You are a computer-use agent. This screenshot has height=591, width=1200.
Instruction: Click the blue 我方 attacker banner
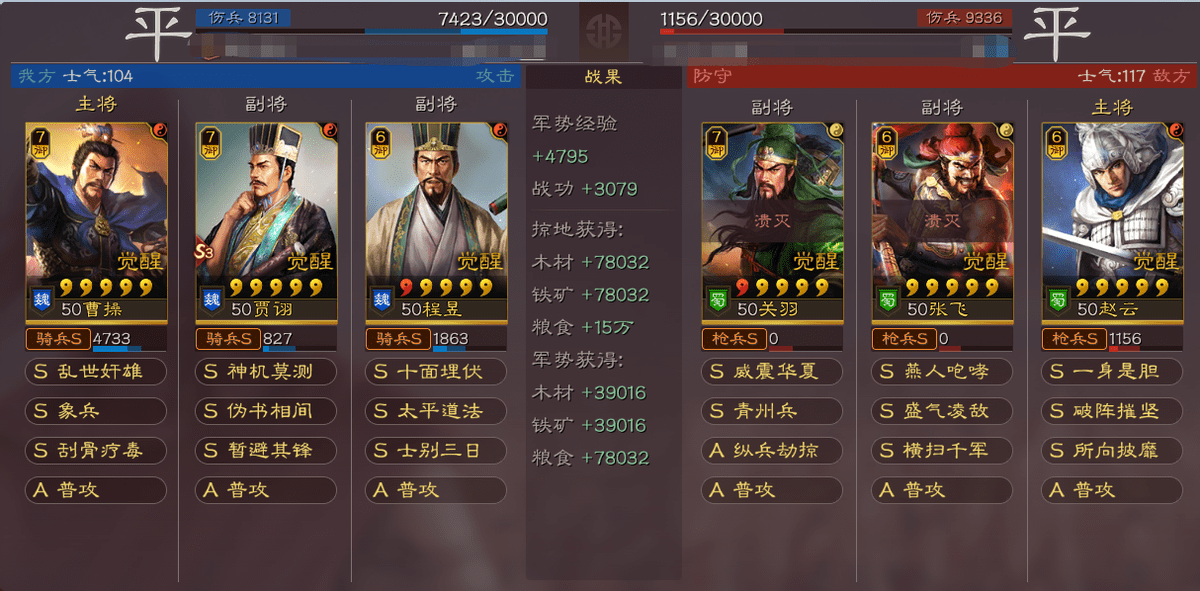tap(267, 76)
